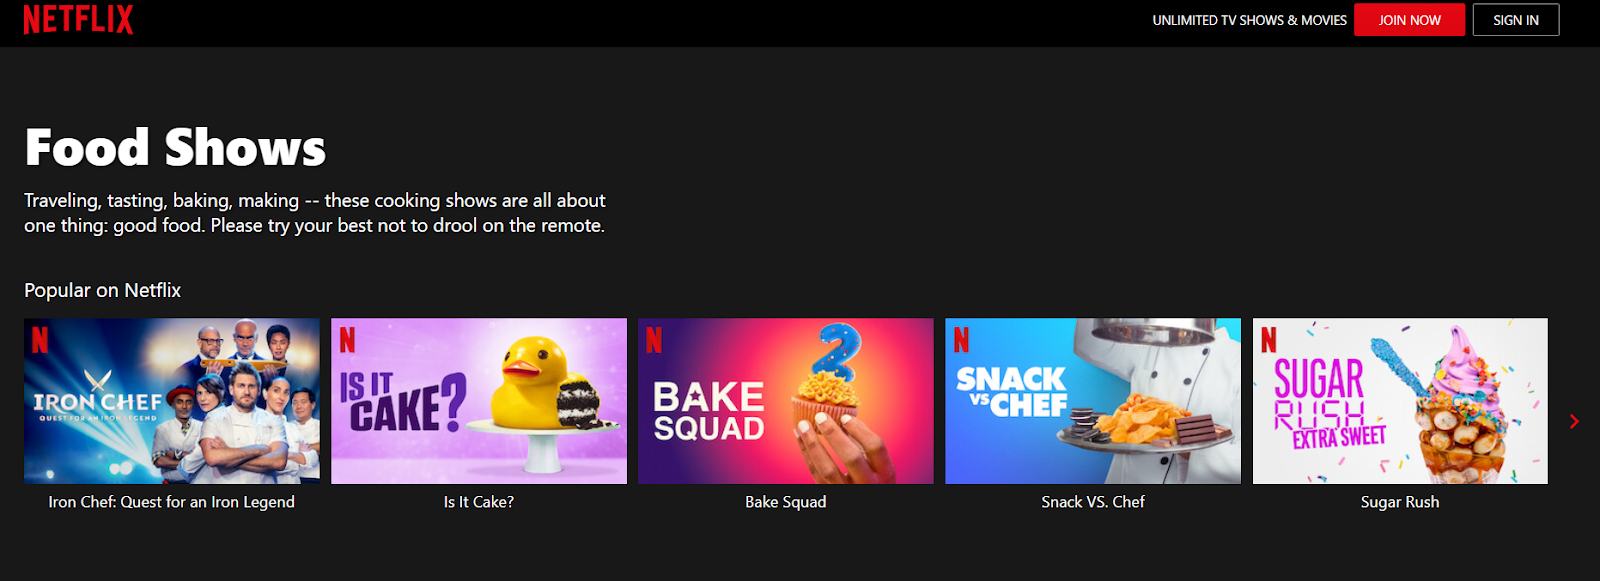This screenshot has height=581, width=1600.
Task: Expand carousel with red right chevron
Action: tap(1574, 421)
